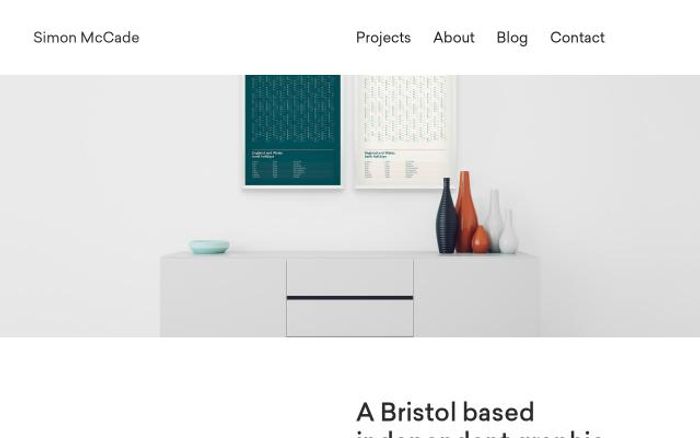Open the Blog section
Image resolution: width=700 pixels, height=438 pixels.
tap(512, 38)
